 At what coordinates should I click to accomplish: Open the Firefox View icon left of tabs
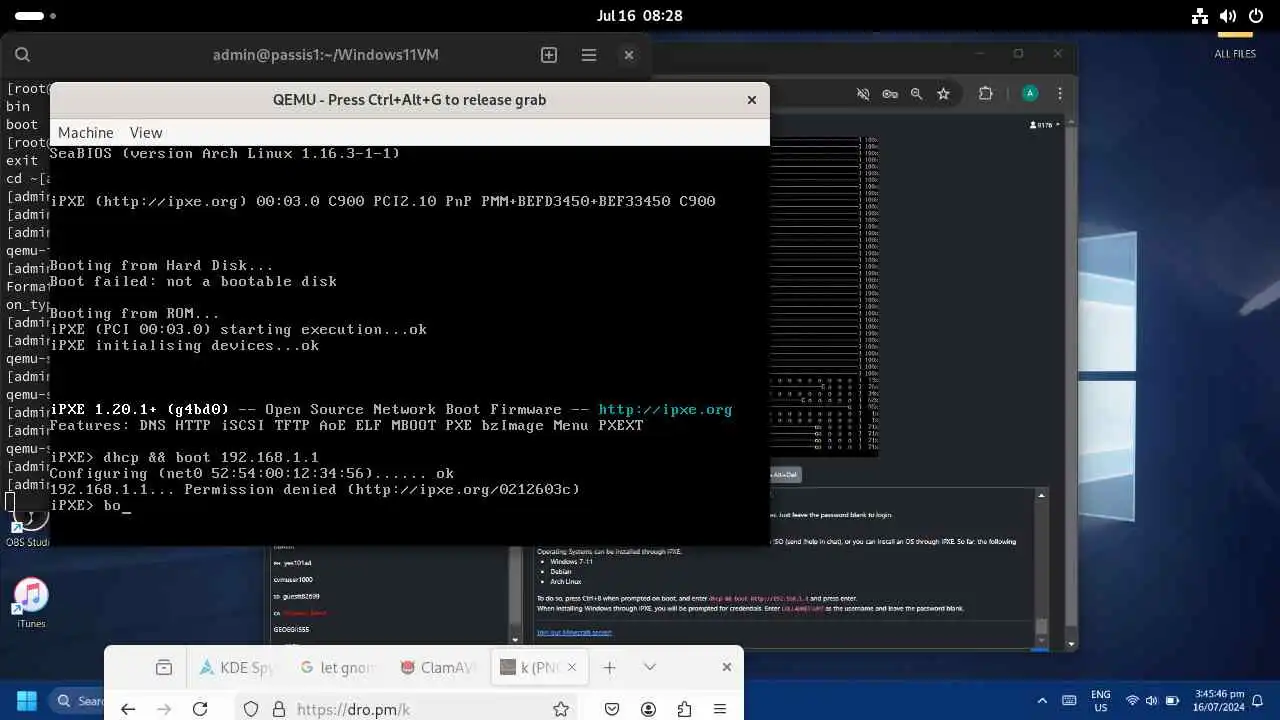[x=164, y=667]
